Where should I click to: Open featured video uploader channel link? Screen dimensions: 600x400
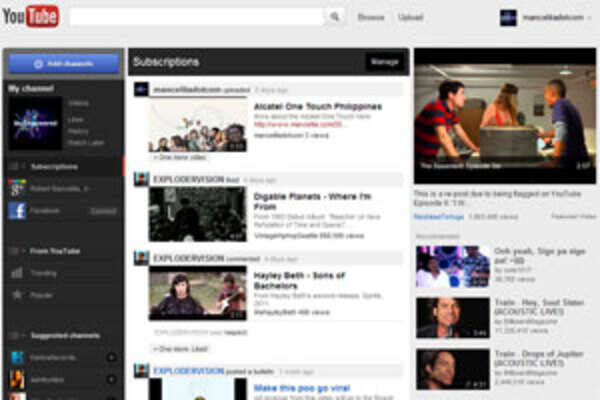point(439,217)
